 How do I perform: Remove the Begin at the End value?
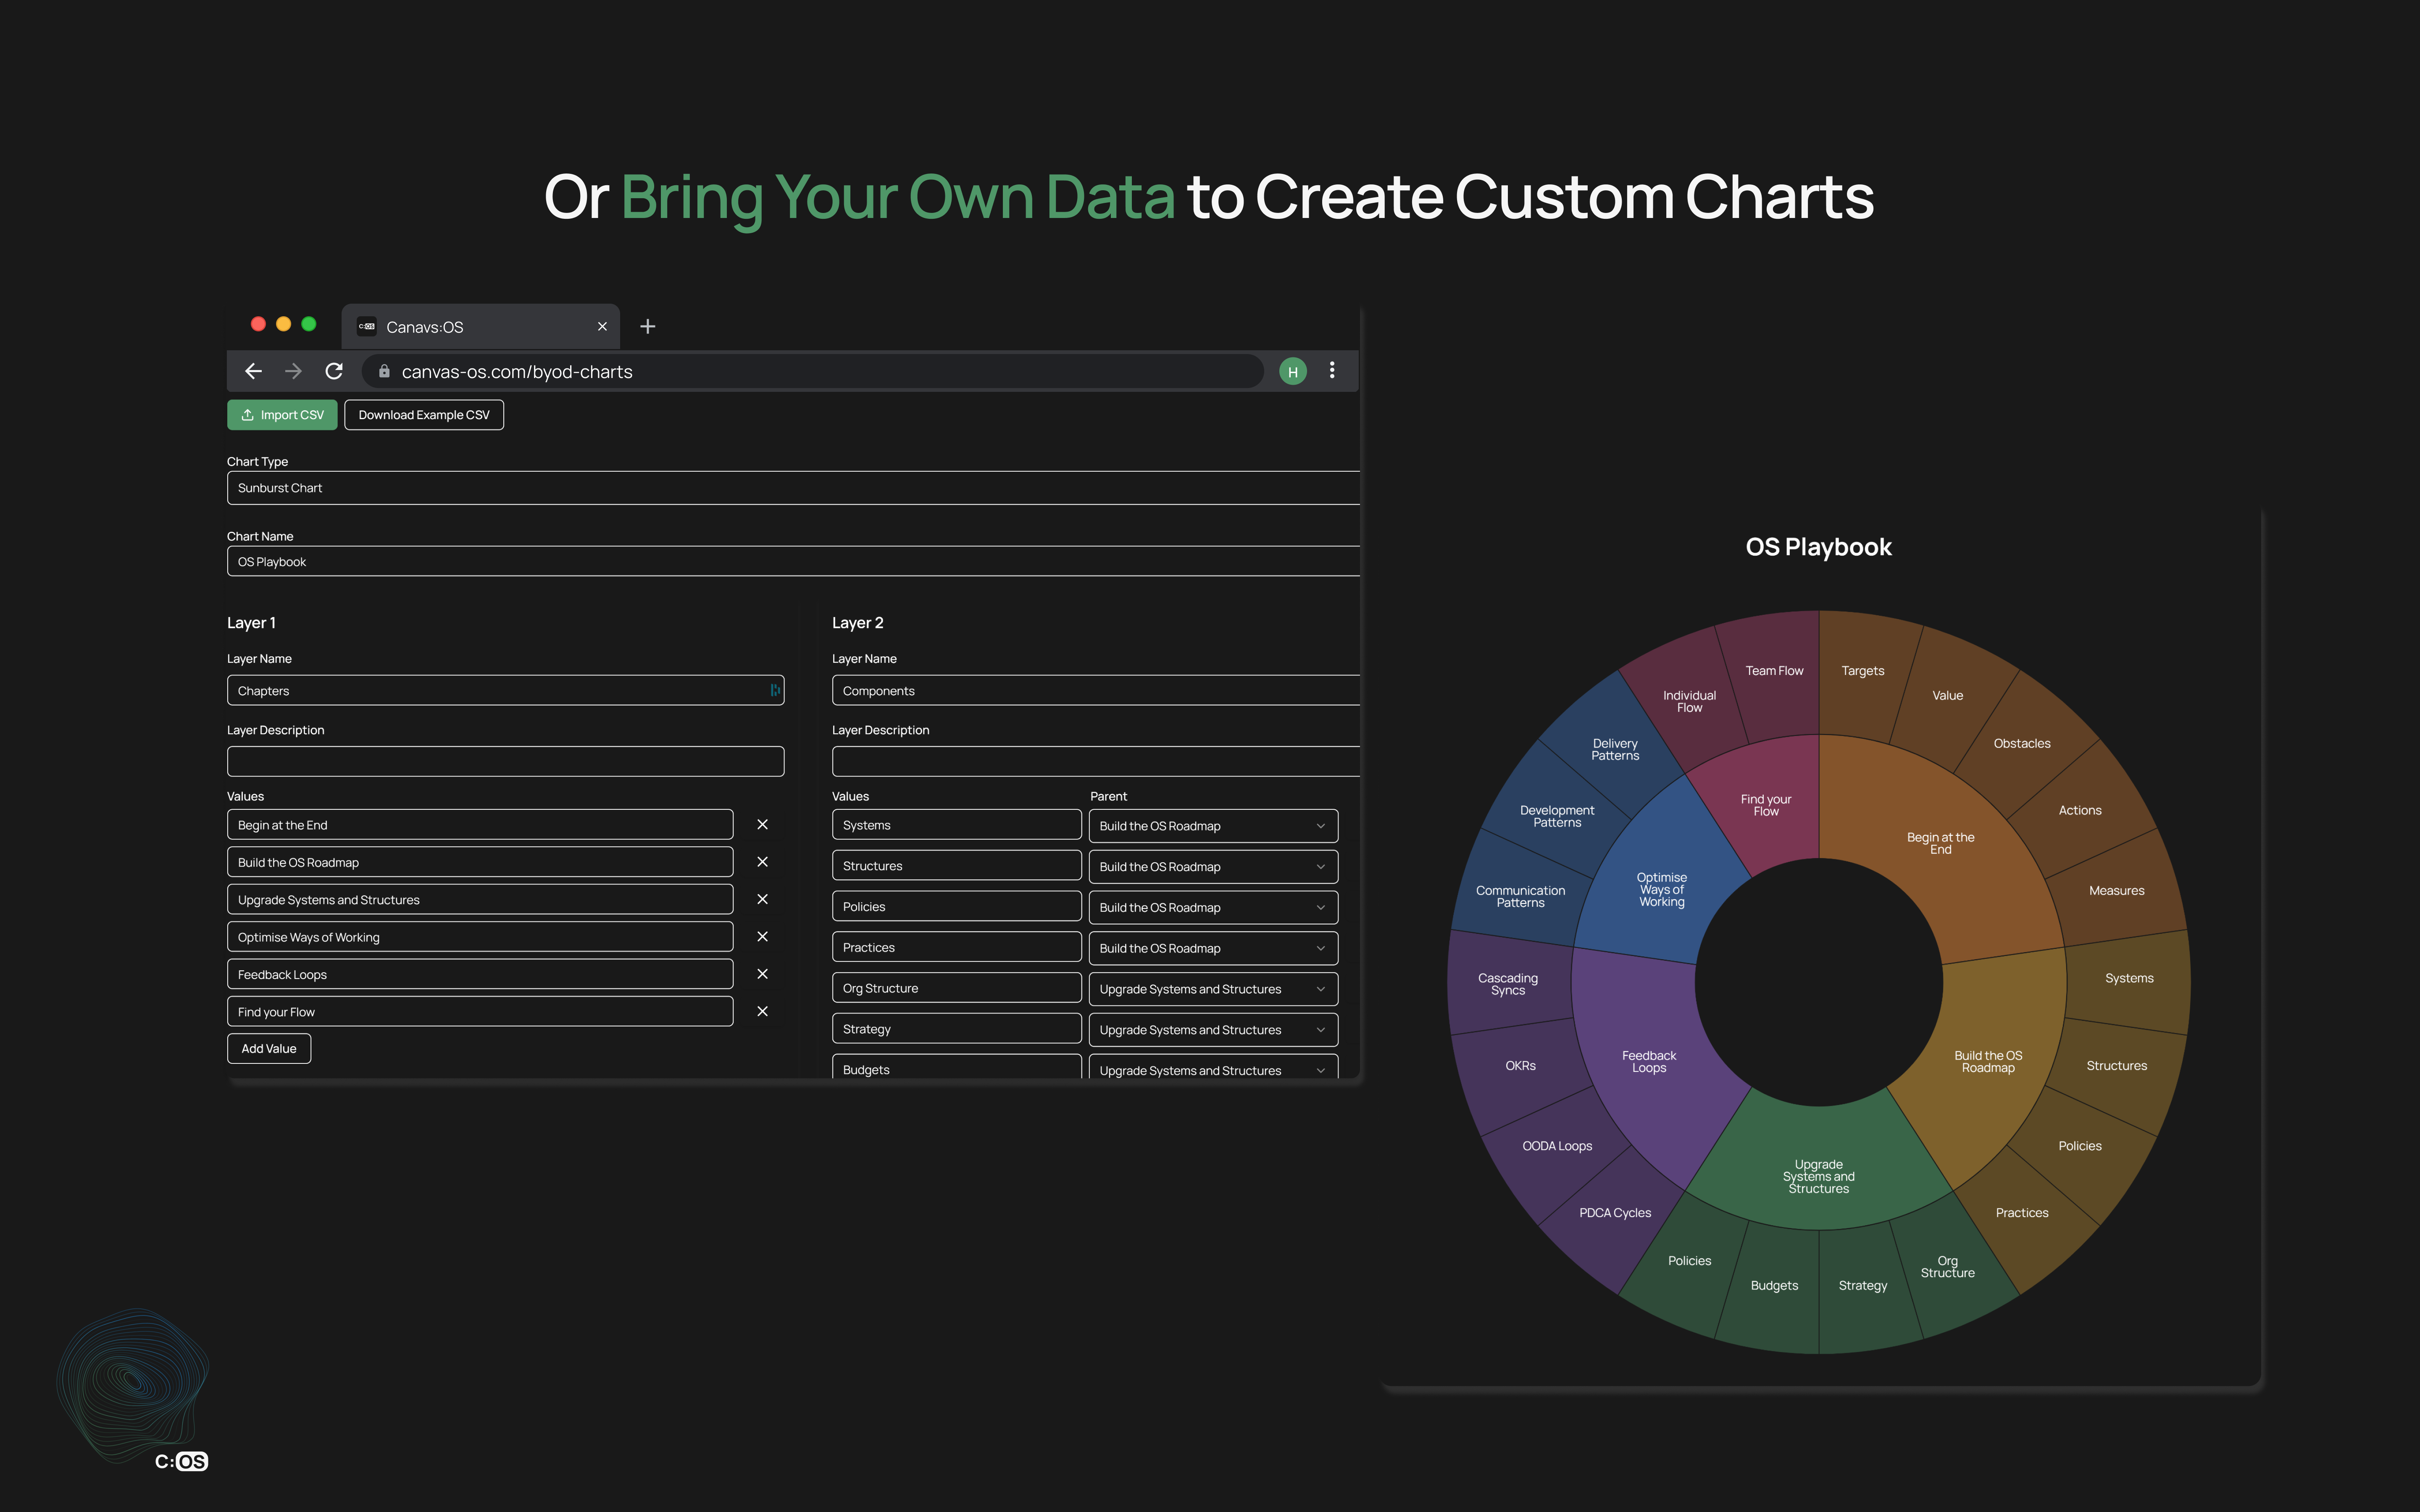click(762, 824)
